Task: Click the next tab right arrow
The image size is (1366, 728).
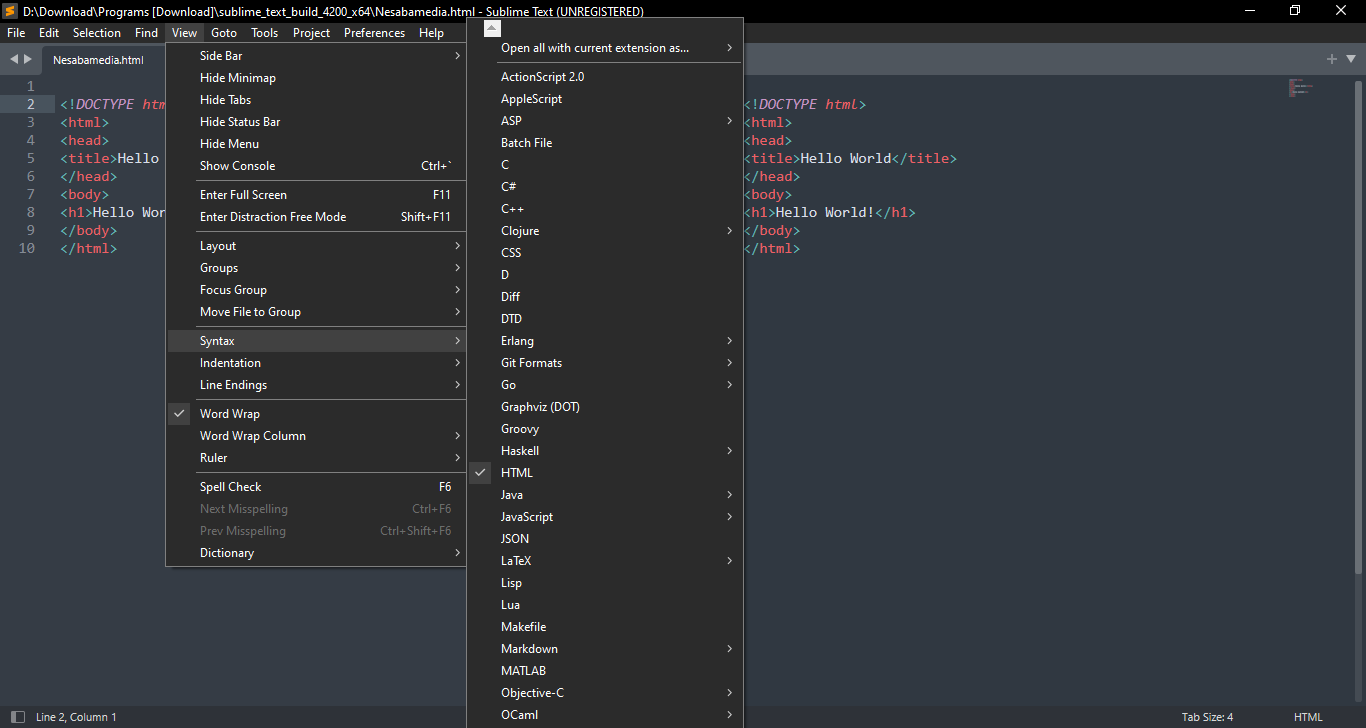Action: coord(27,59)
